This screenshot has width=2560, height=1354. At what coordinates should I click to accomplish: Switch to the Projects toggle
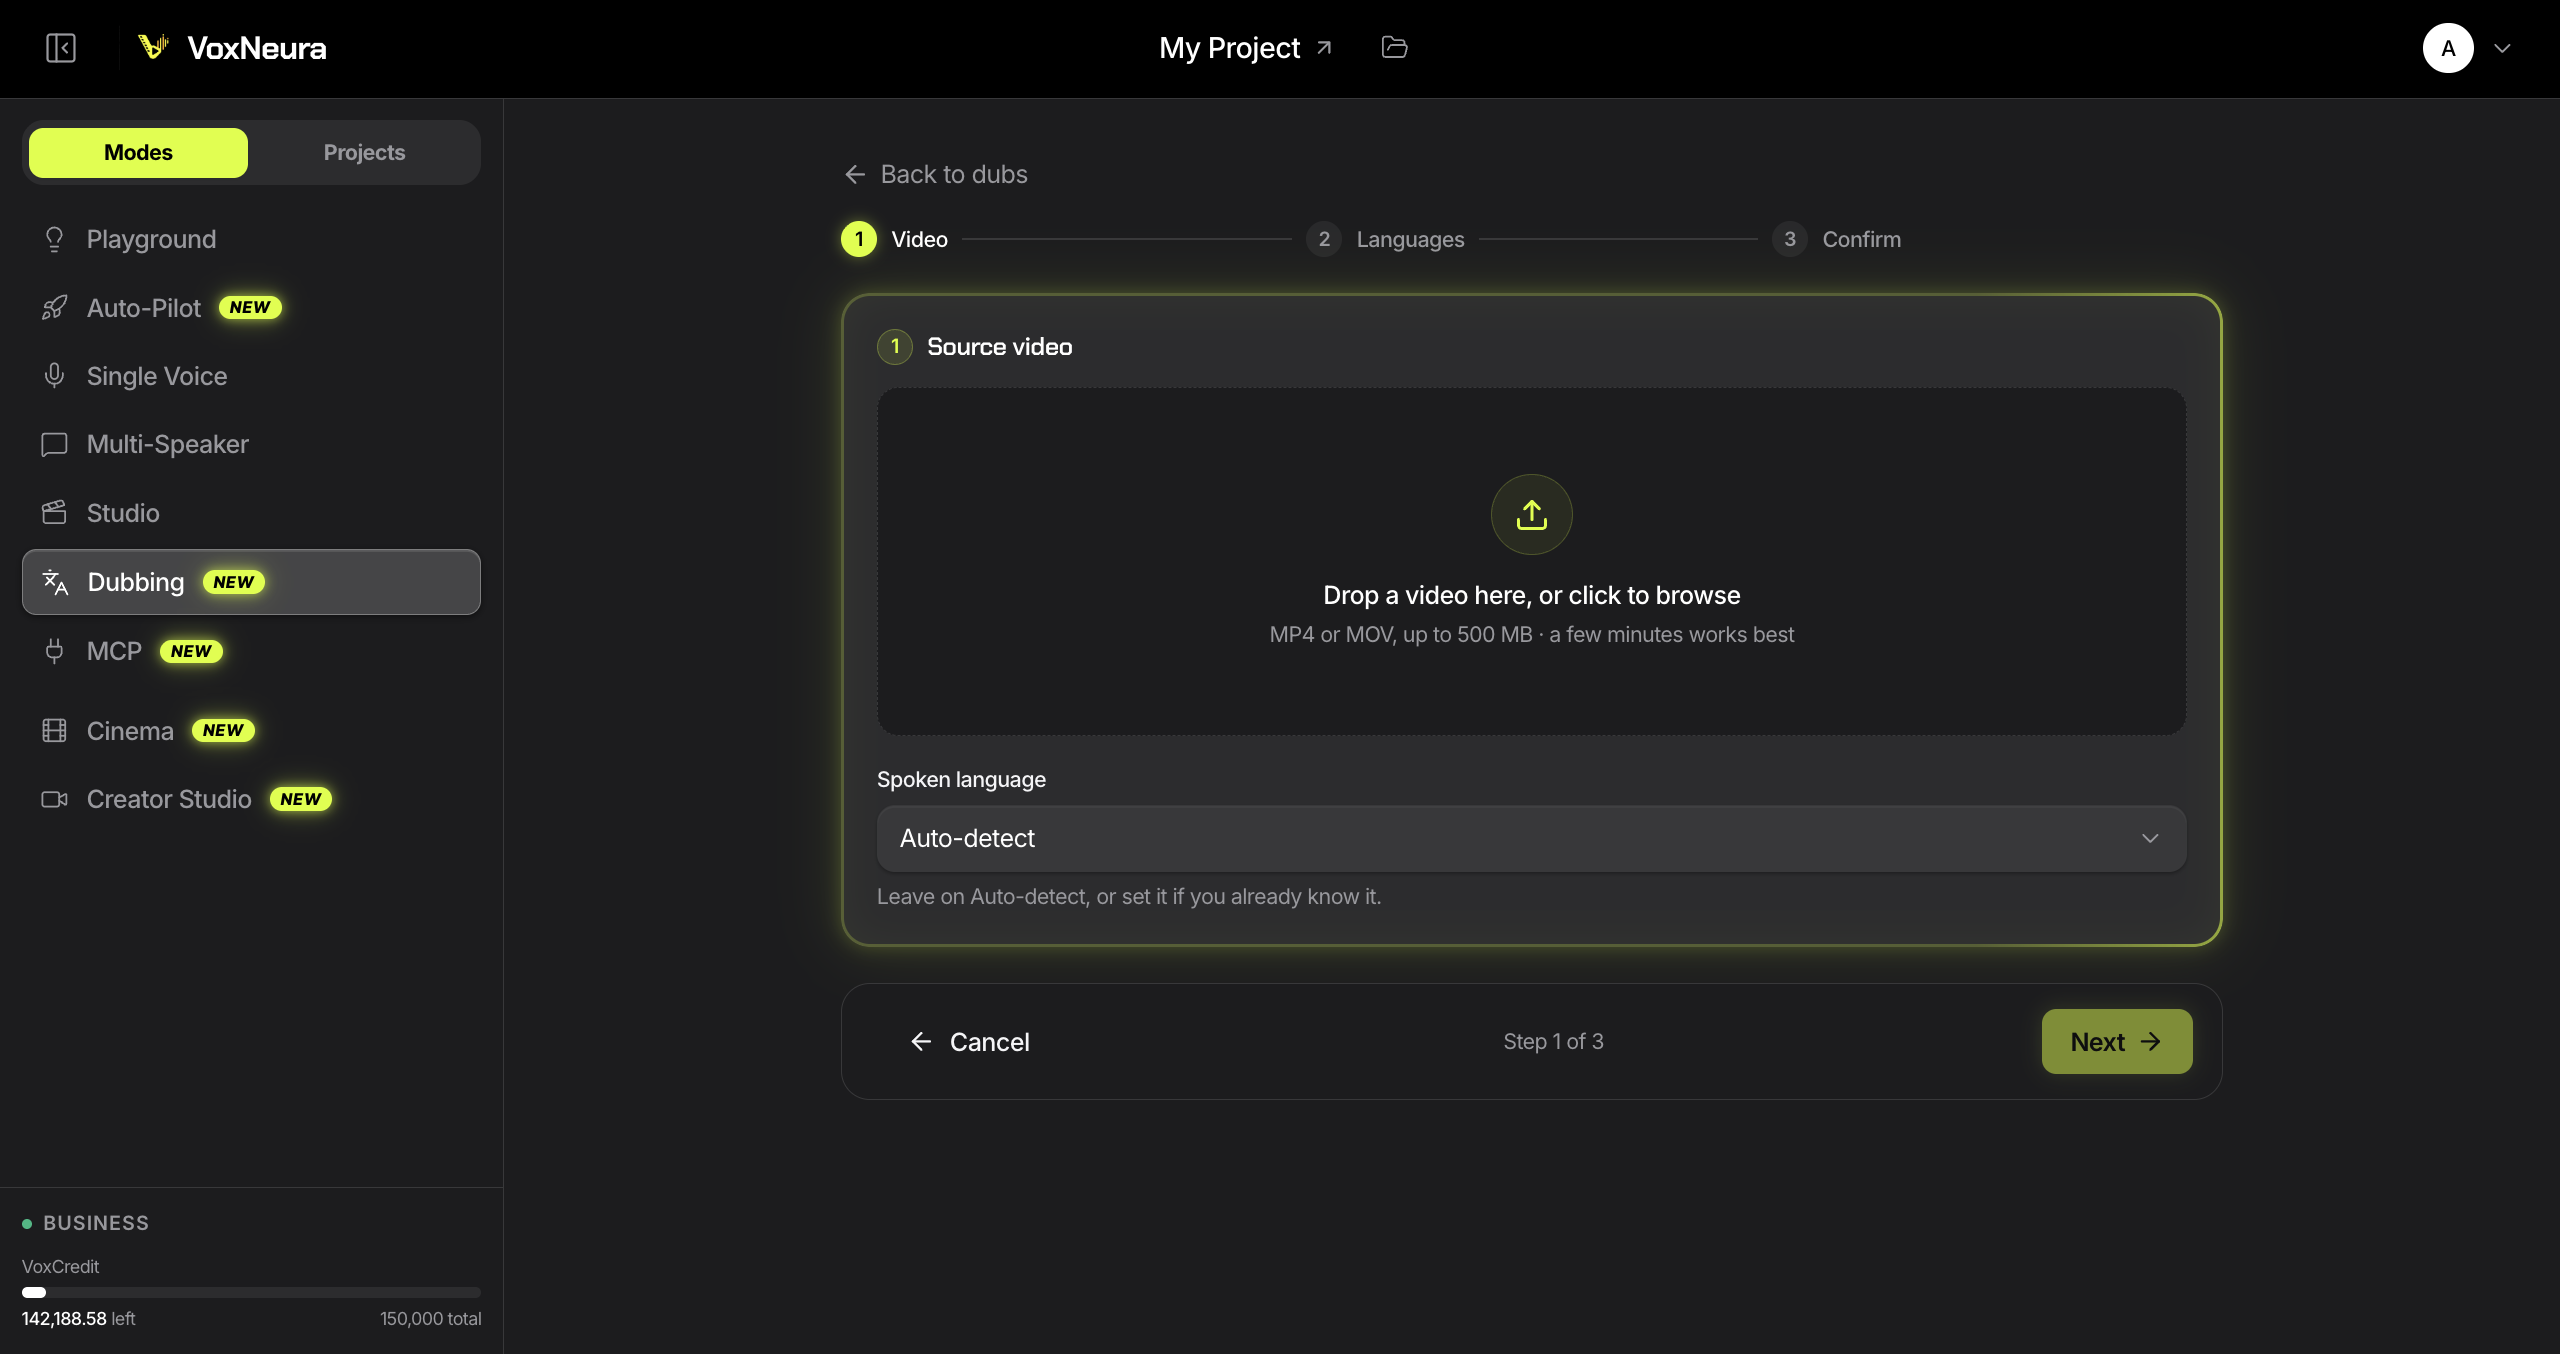(364, 152)
